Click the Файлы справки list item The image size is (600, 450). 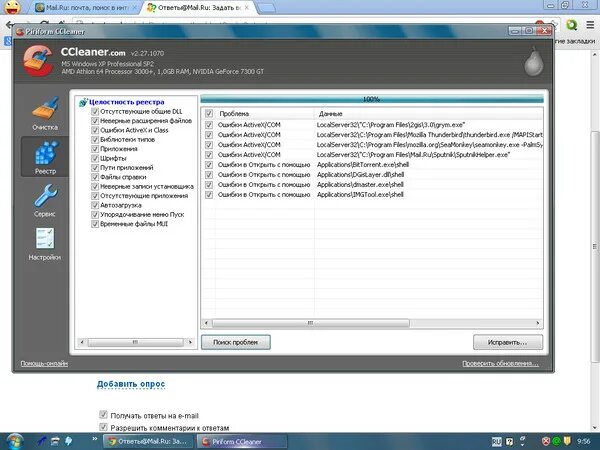(123, 177)
